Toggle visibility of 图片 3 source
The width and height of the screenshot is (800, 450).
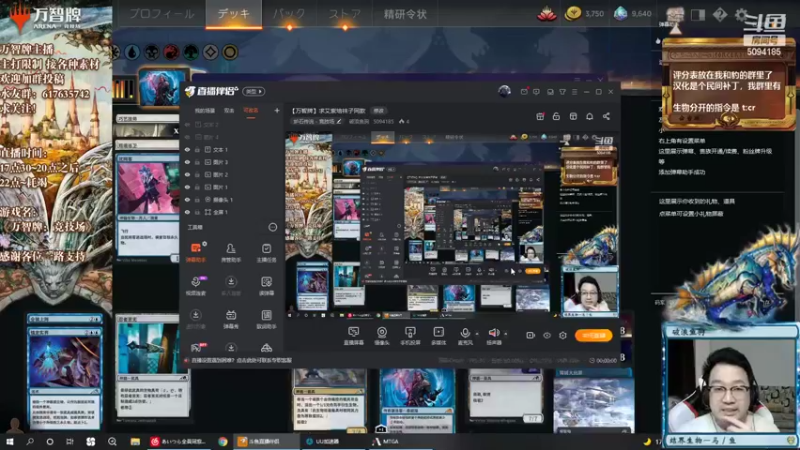click(x=187, y=162)
